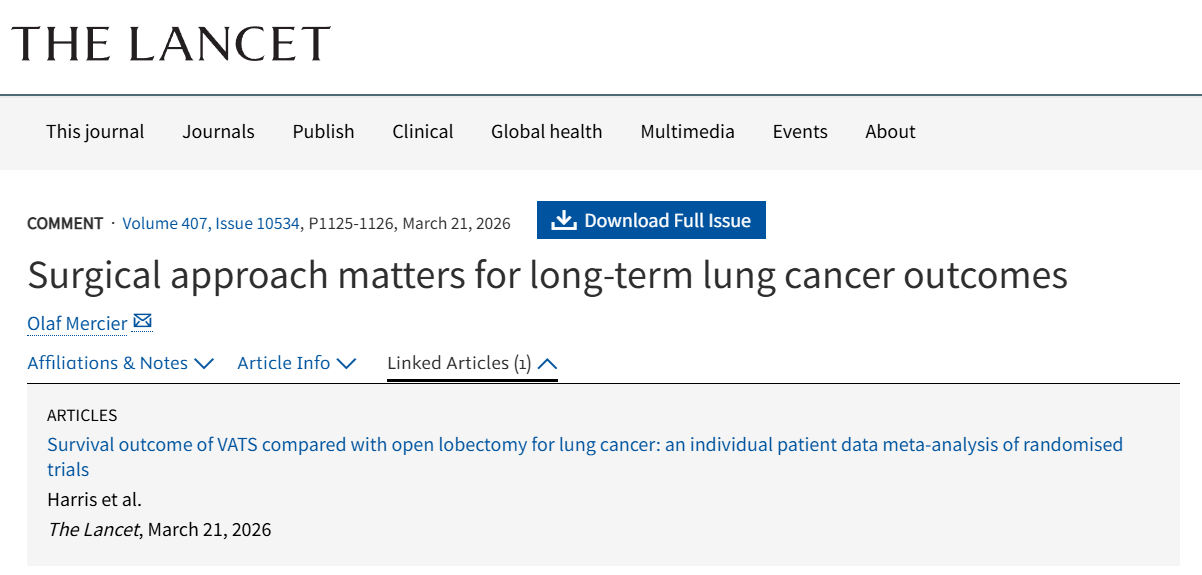Open the Clinical menu
Screen dimensions: 1202x575
click(x=422, y=132)
